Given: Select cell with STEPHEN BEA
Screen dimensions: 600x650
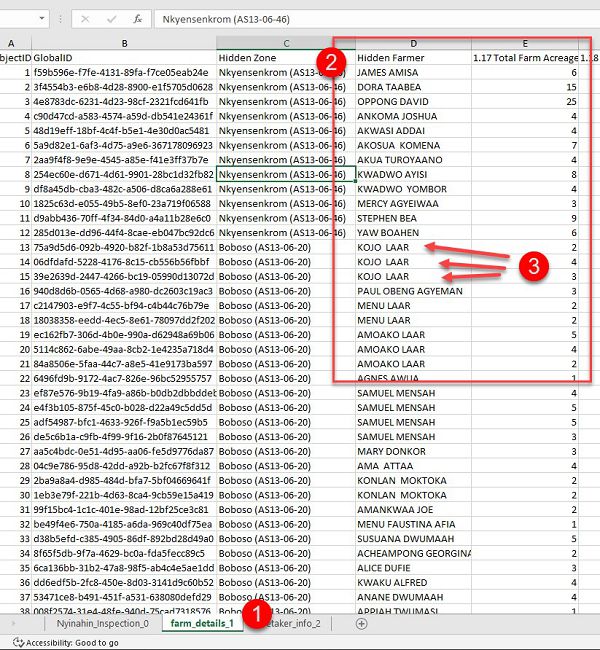Looking at the screenshot, I should click(x=413, y=218).
